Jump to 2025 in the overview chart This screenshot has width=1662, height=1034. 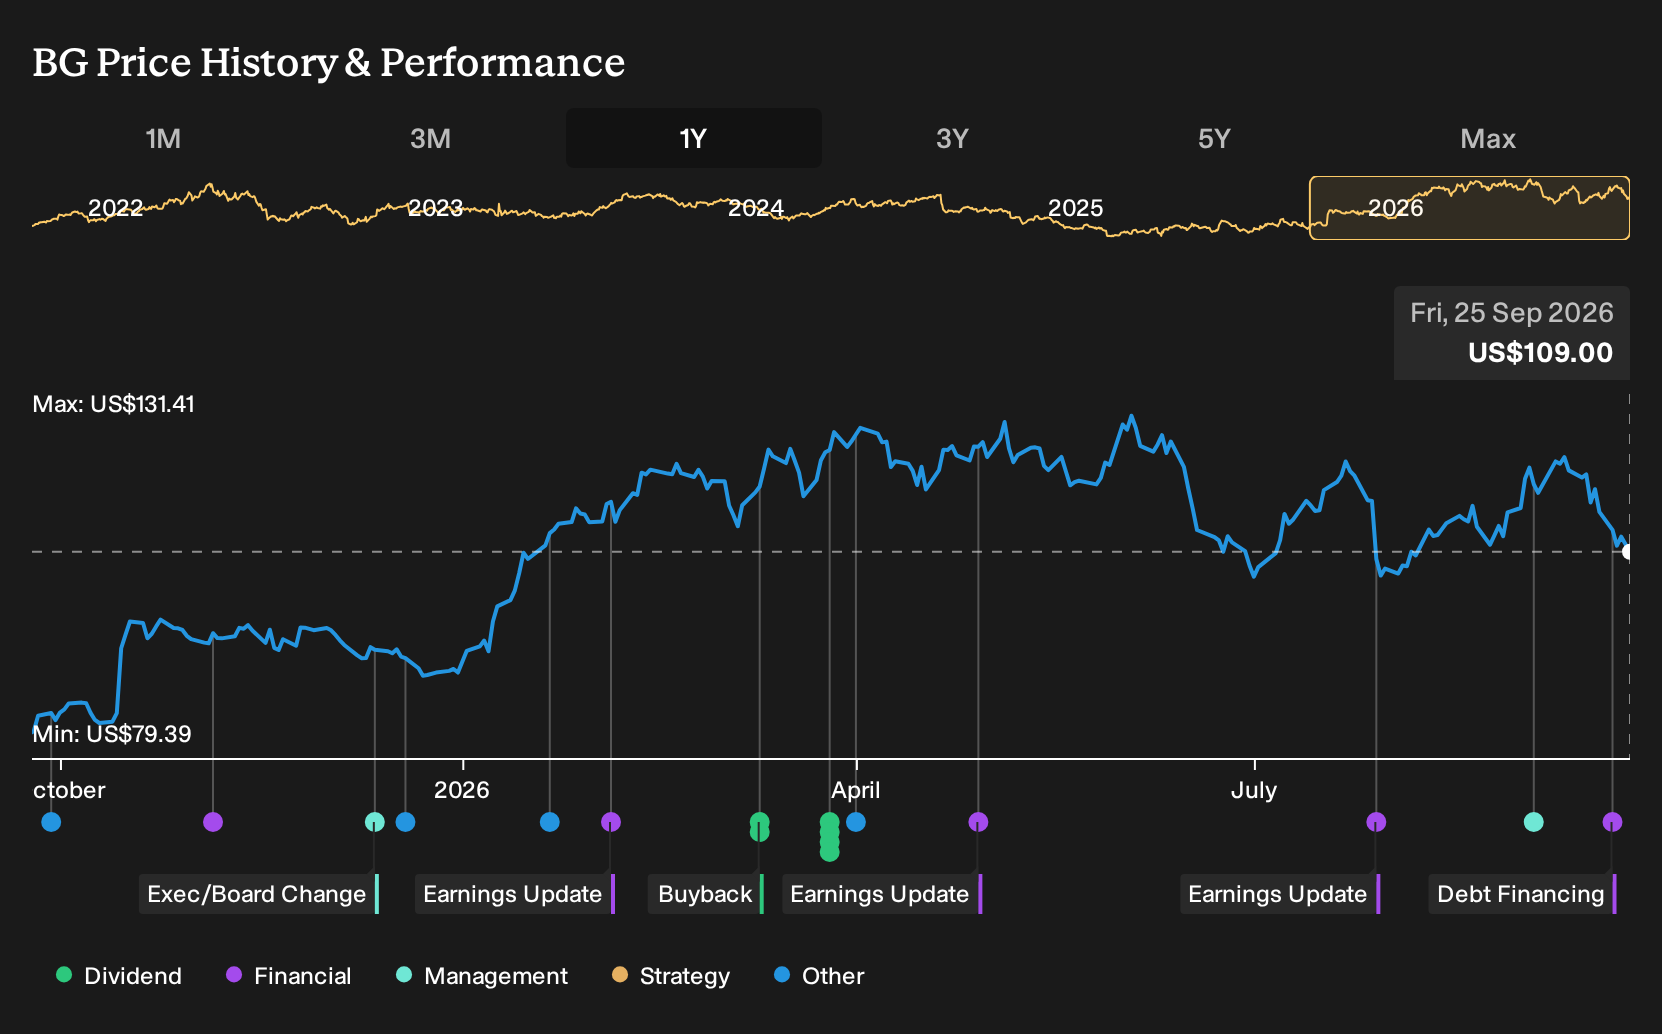[1075, 208]
